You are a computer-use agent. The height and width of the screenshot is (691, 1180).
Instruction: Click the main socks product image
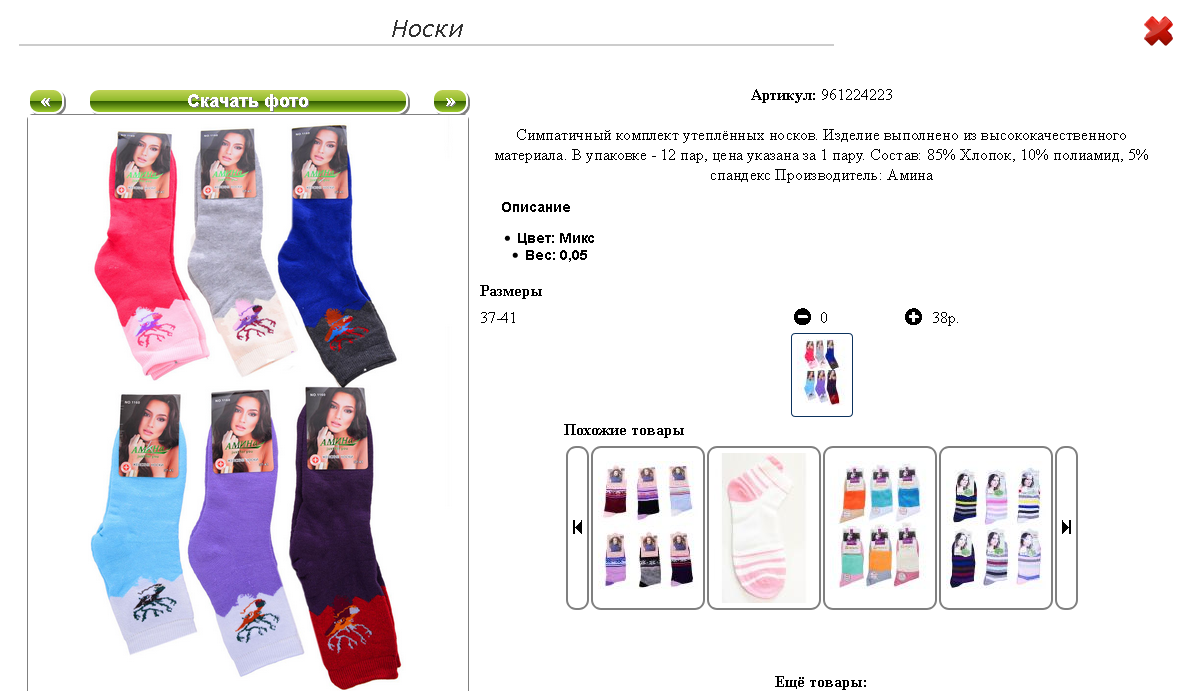248,404
